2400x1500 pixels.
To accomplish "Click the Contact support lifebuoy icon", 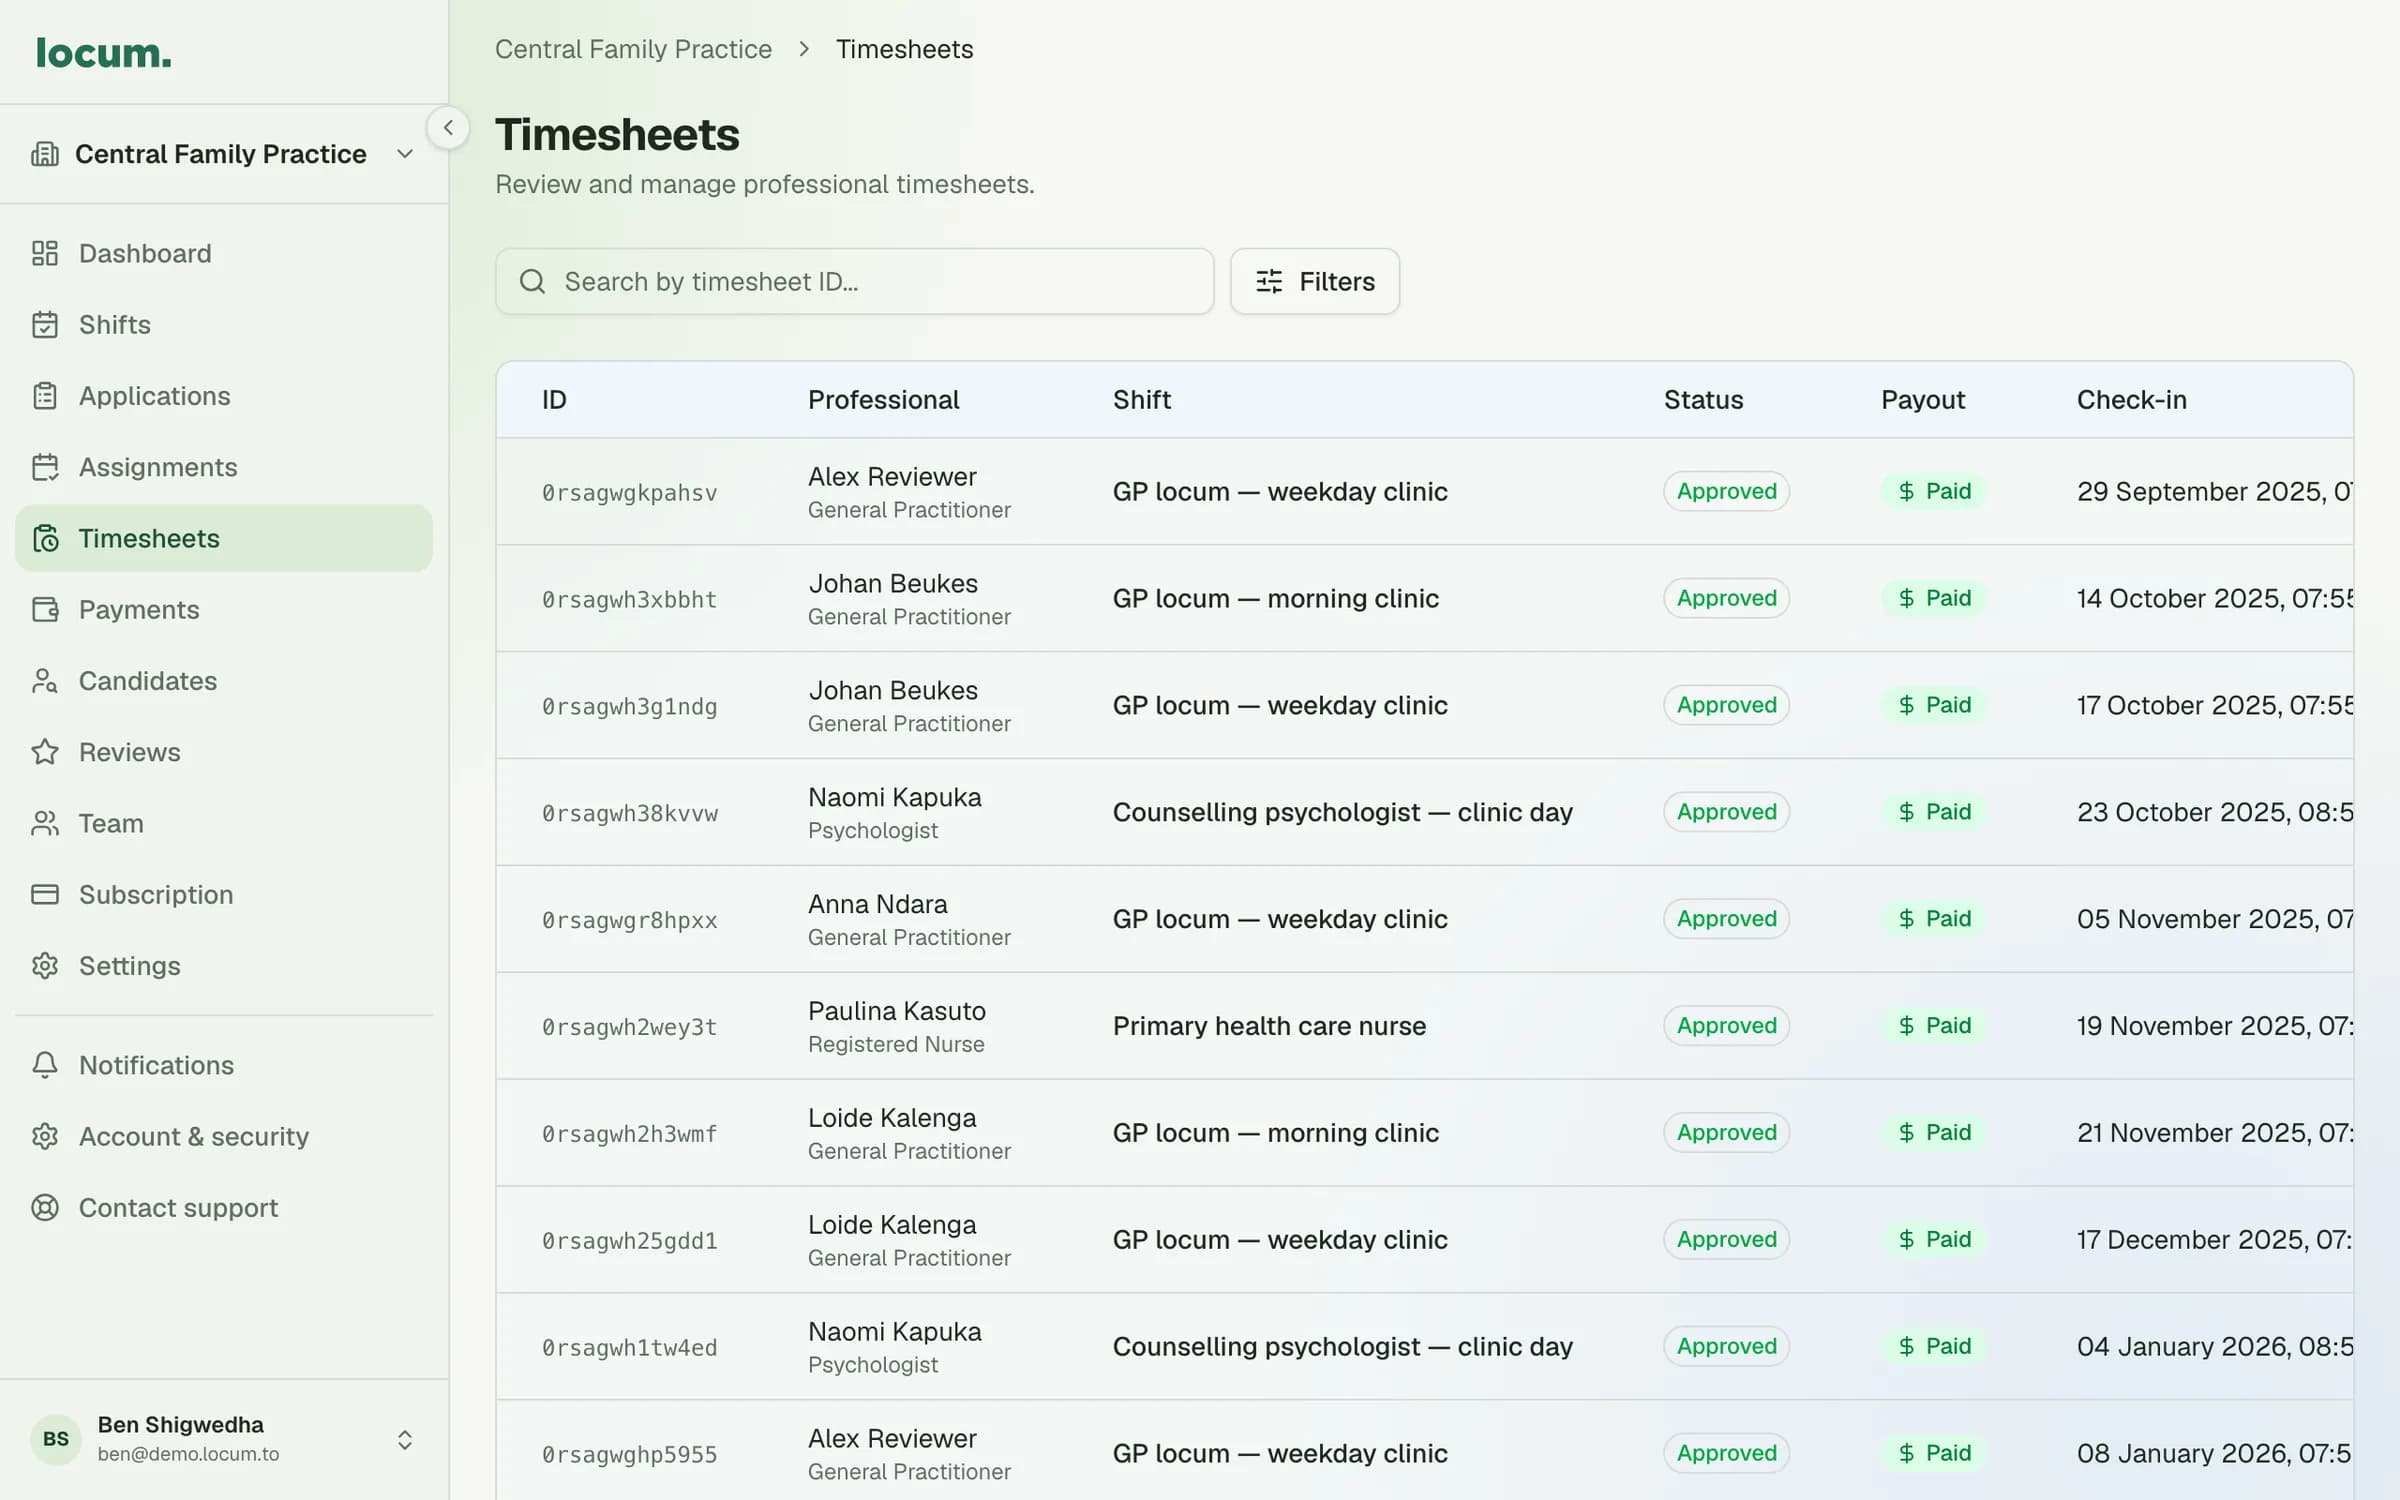I will [x=45, y=1208].
